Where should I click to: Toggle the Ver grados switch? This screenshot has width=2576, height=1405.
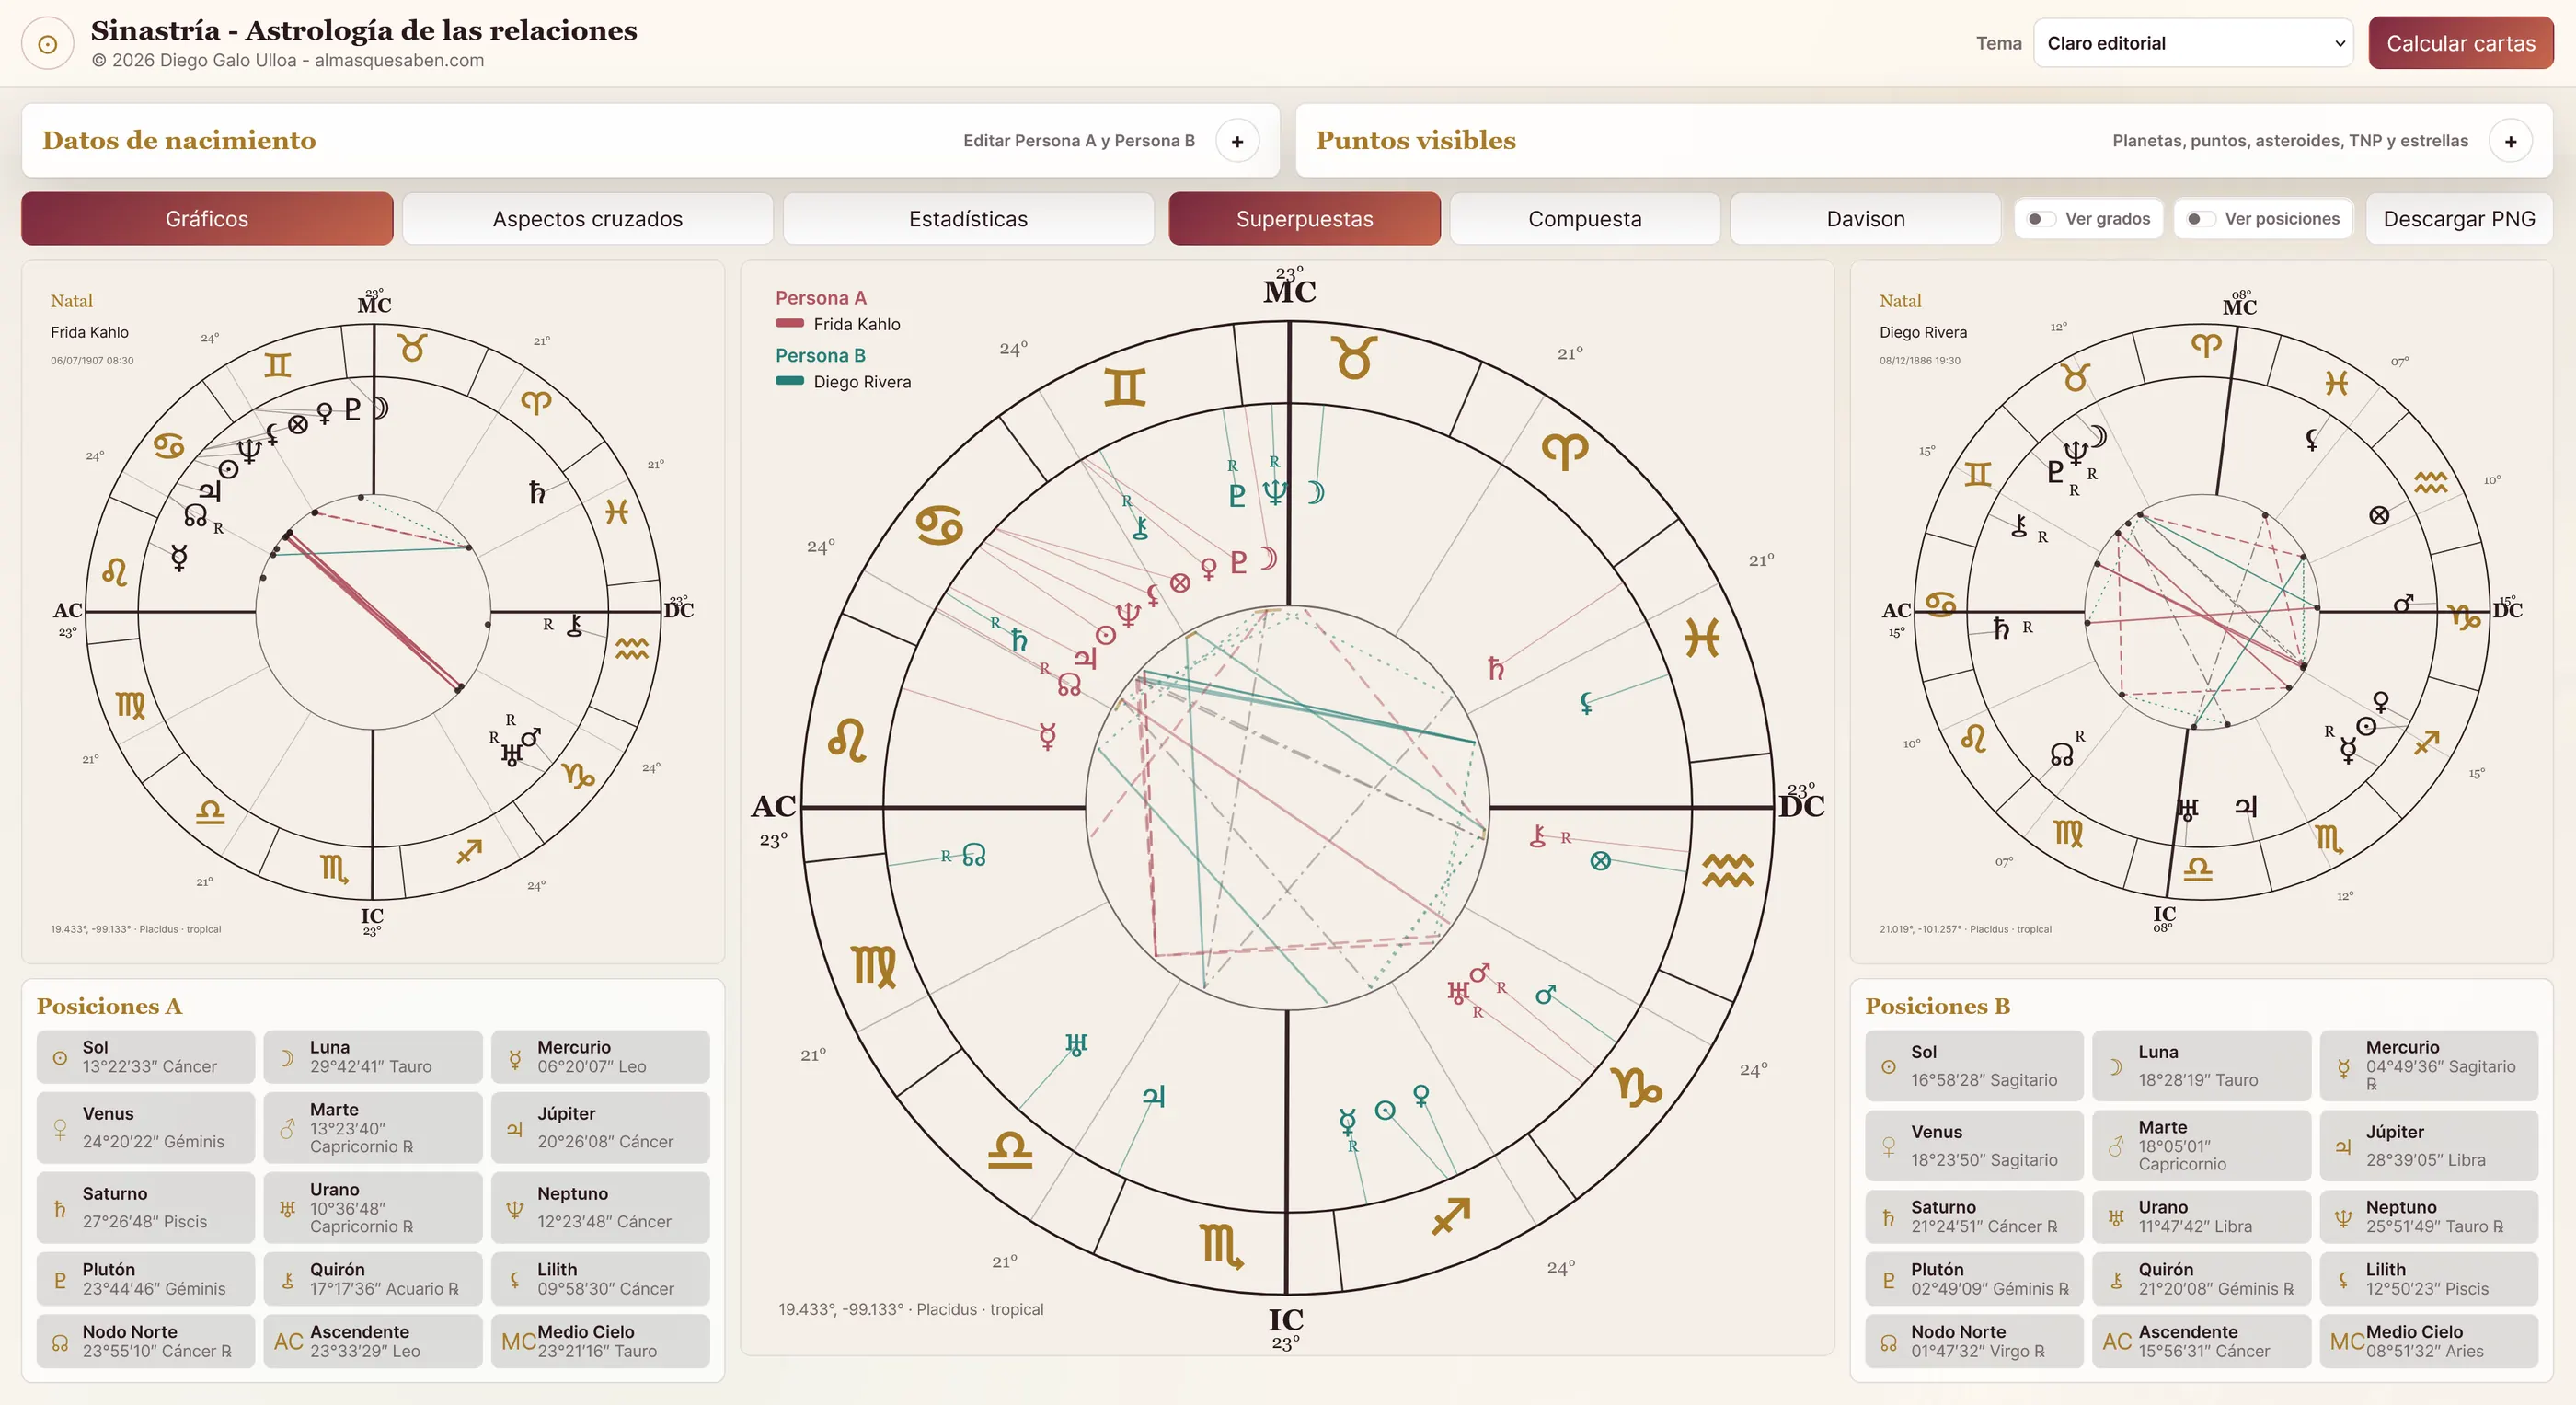click(2041, 219)
